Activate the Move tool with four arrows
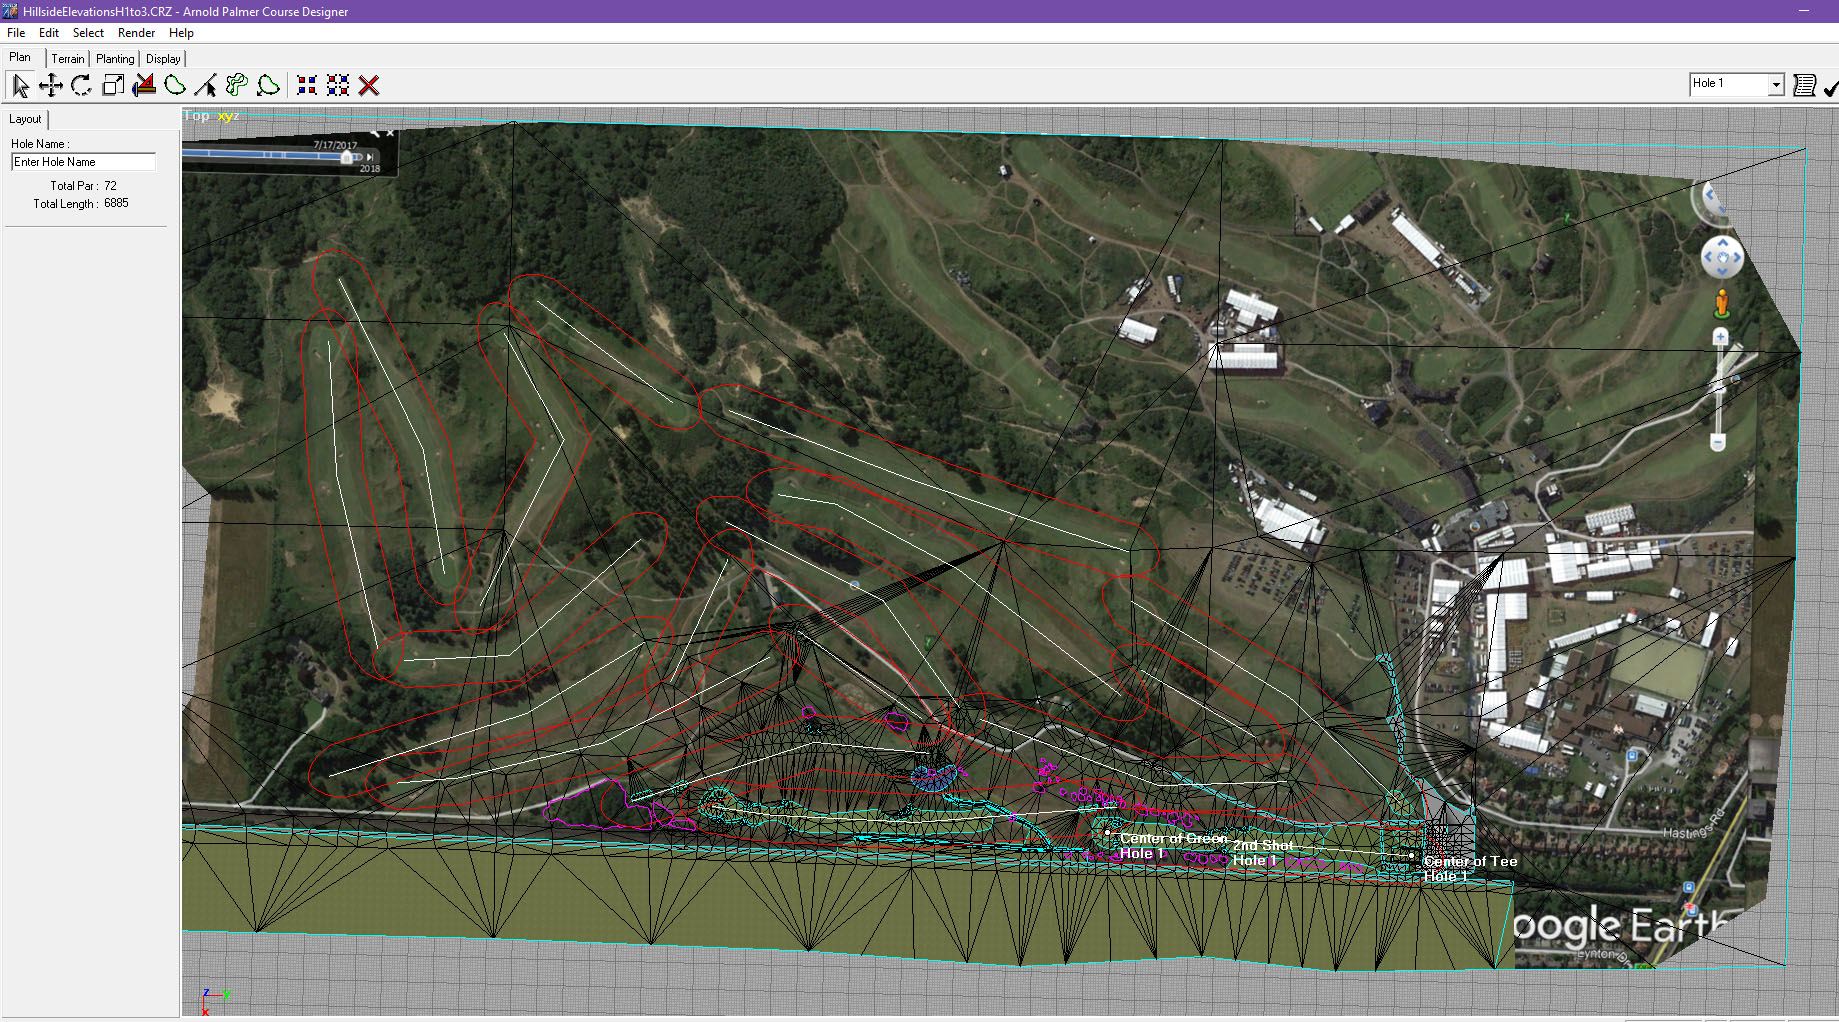The image size is (1839, 1022). pyautogui.click(x=50, y=86)
